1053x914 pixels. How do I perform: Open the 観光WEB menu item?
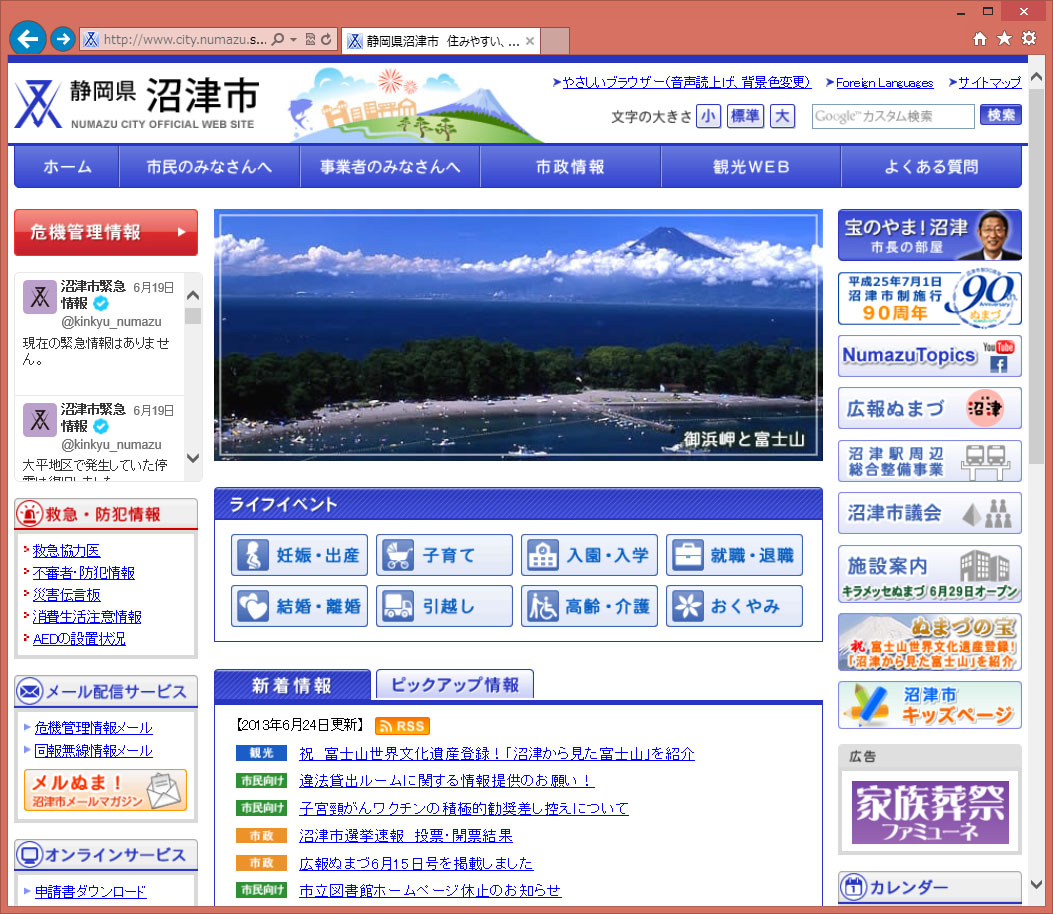coord(751,167)
